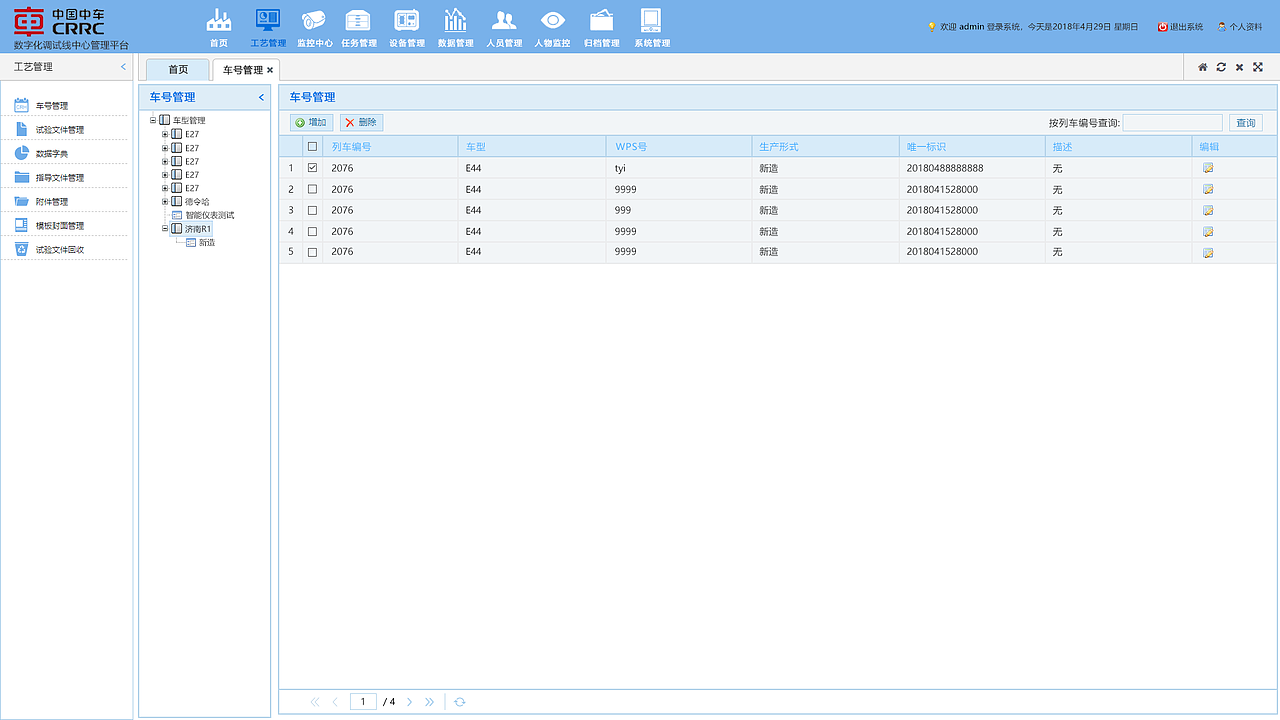The width and height of the screenshot is (1280, 720).
Task: Toggle the select-all checkbox in the table header
Action: pyautogui.click(x=312, y=146)
